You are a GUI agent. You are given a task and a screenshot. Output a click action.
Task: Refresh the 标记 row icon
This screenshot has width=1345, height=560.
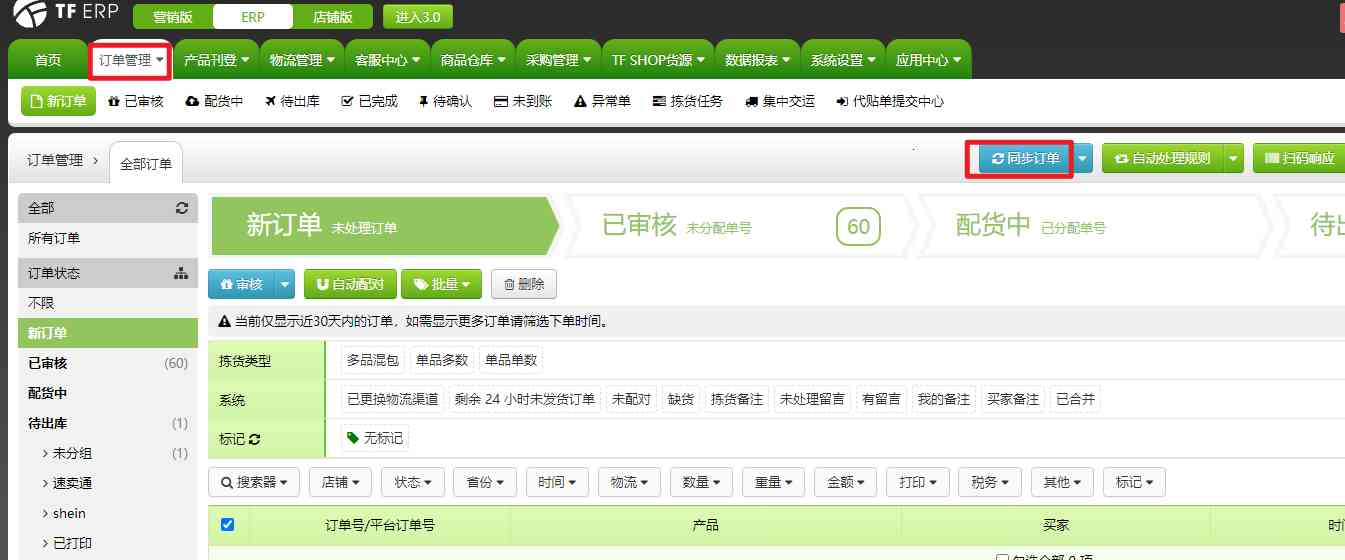pos(255,439)
